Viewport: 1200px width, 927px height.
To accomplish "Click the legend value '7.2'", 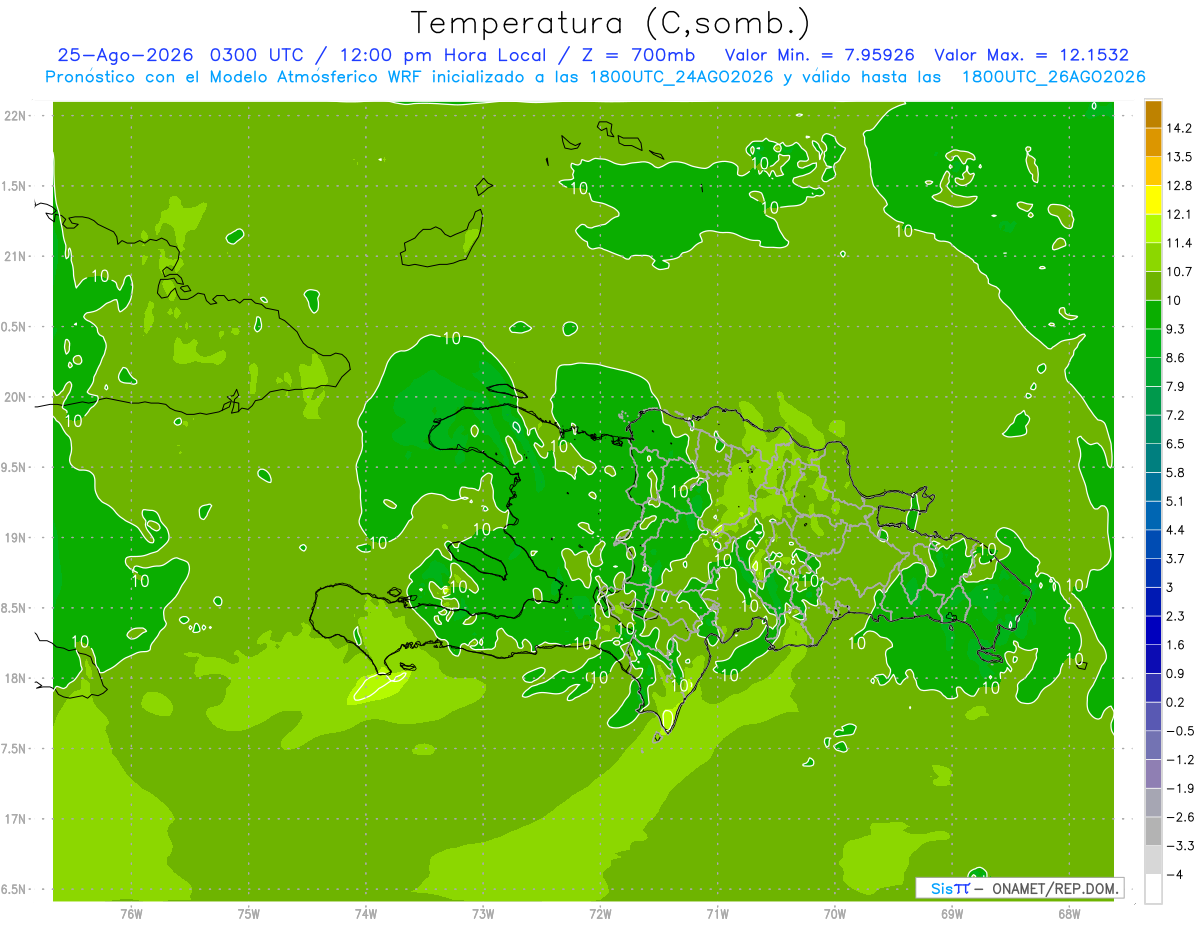I will click(x=1176, y=415).
